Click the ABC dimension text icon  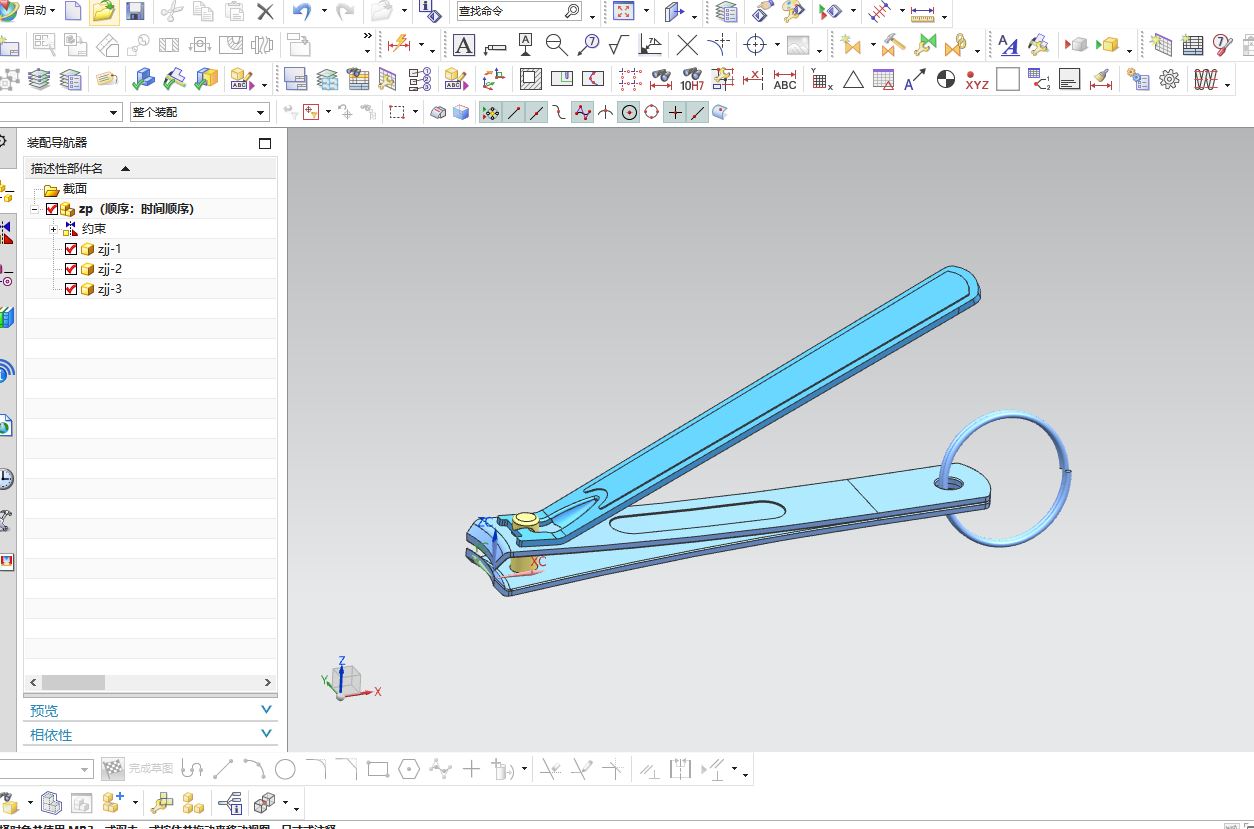(785, 79)
